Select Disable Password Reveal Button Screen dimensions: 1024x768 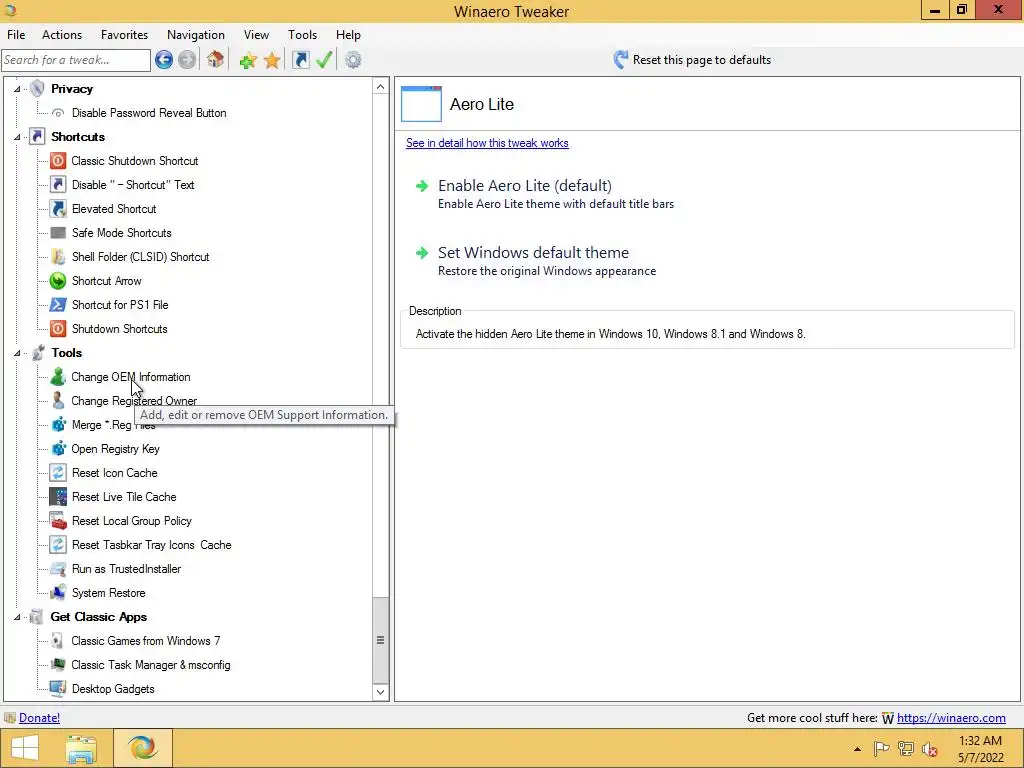pos(149,113)
